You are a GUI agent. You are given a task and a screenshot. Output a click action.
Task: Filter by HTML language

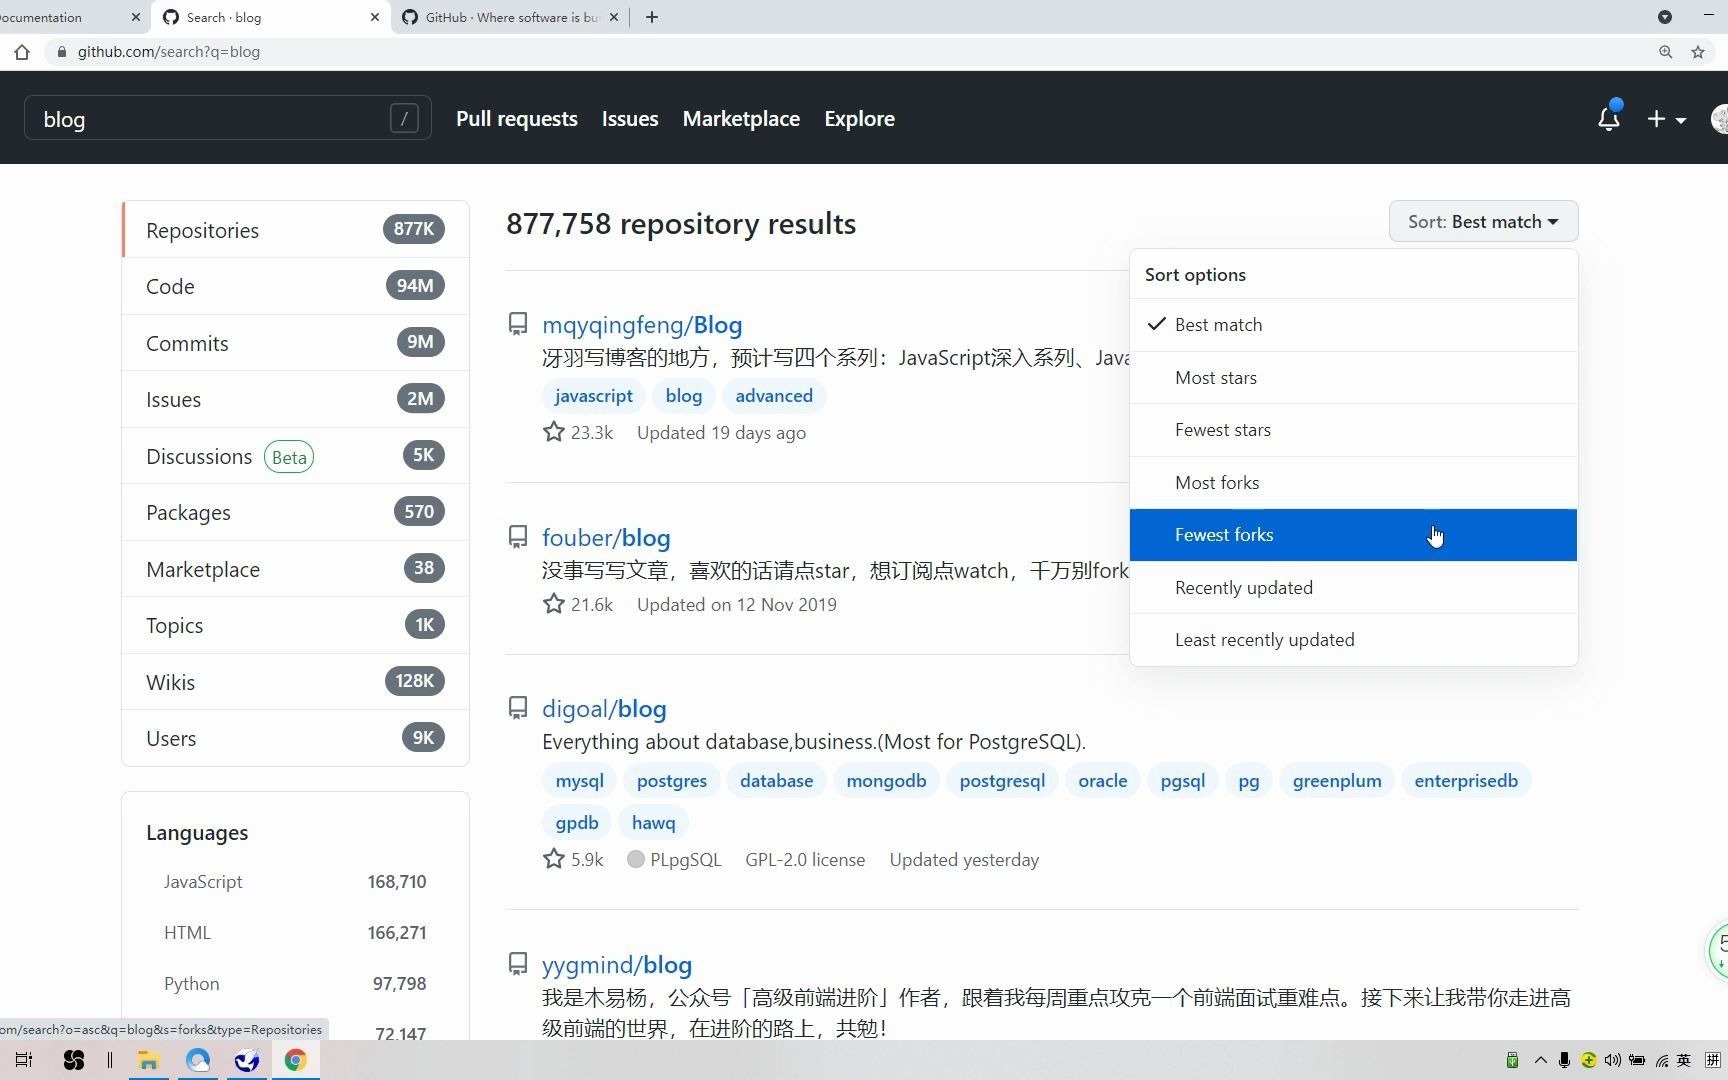pyautogui.click(x=295, y=932)
